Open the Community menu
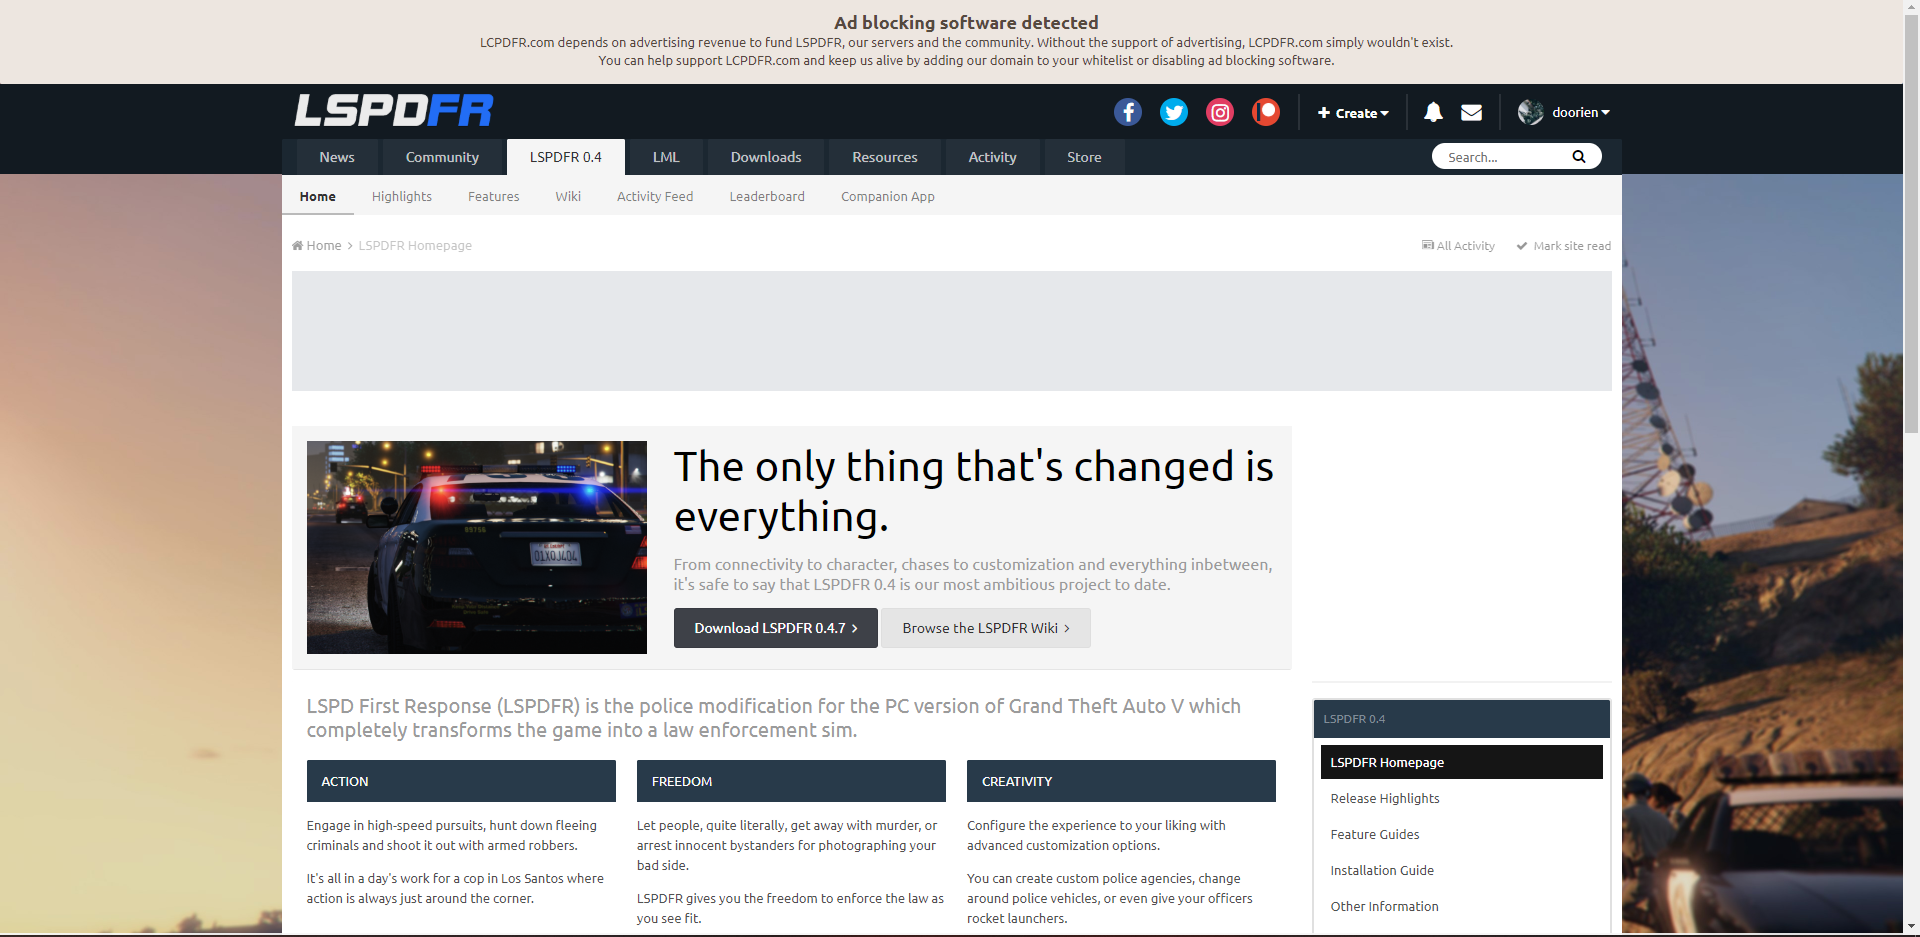The height and width of the screenshot is (937, 1920). click(x=442, y=157)
